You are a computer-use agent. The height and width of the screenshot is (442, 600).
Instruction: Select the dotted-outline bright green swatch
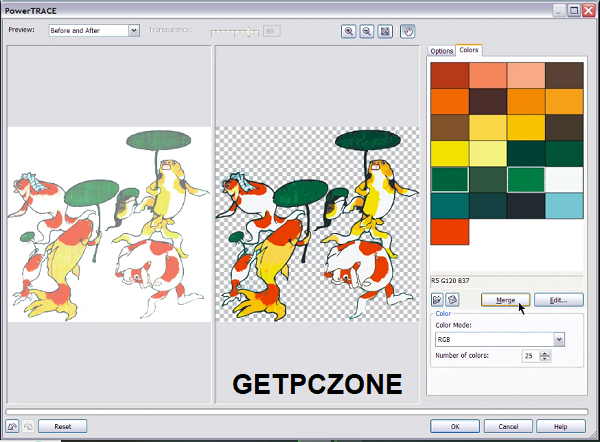point(526,179)
